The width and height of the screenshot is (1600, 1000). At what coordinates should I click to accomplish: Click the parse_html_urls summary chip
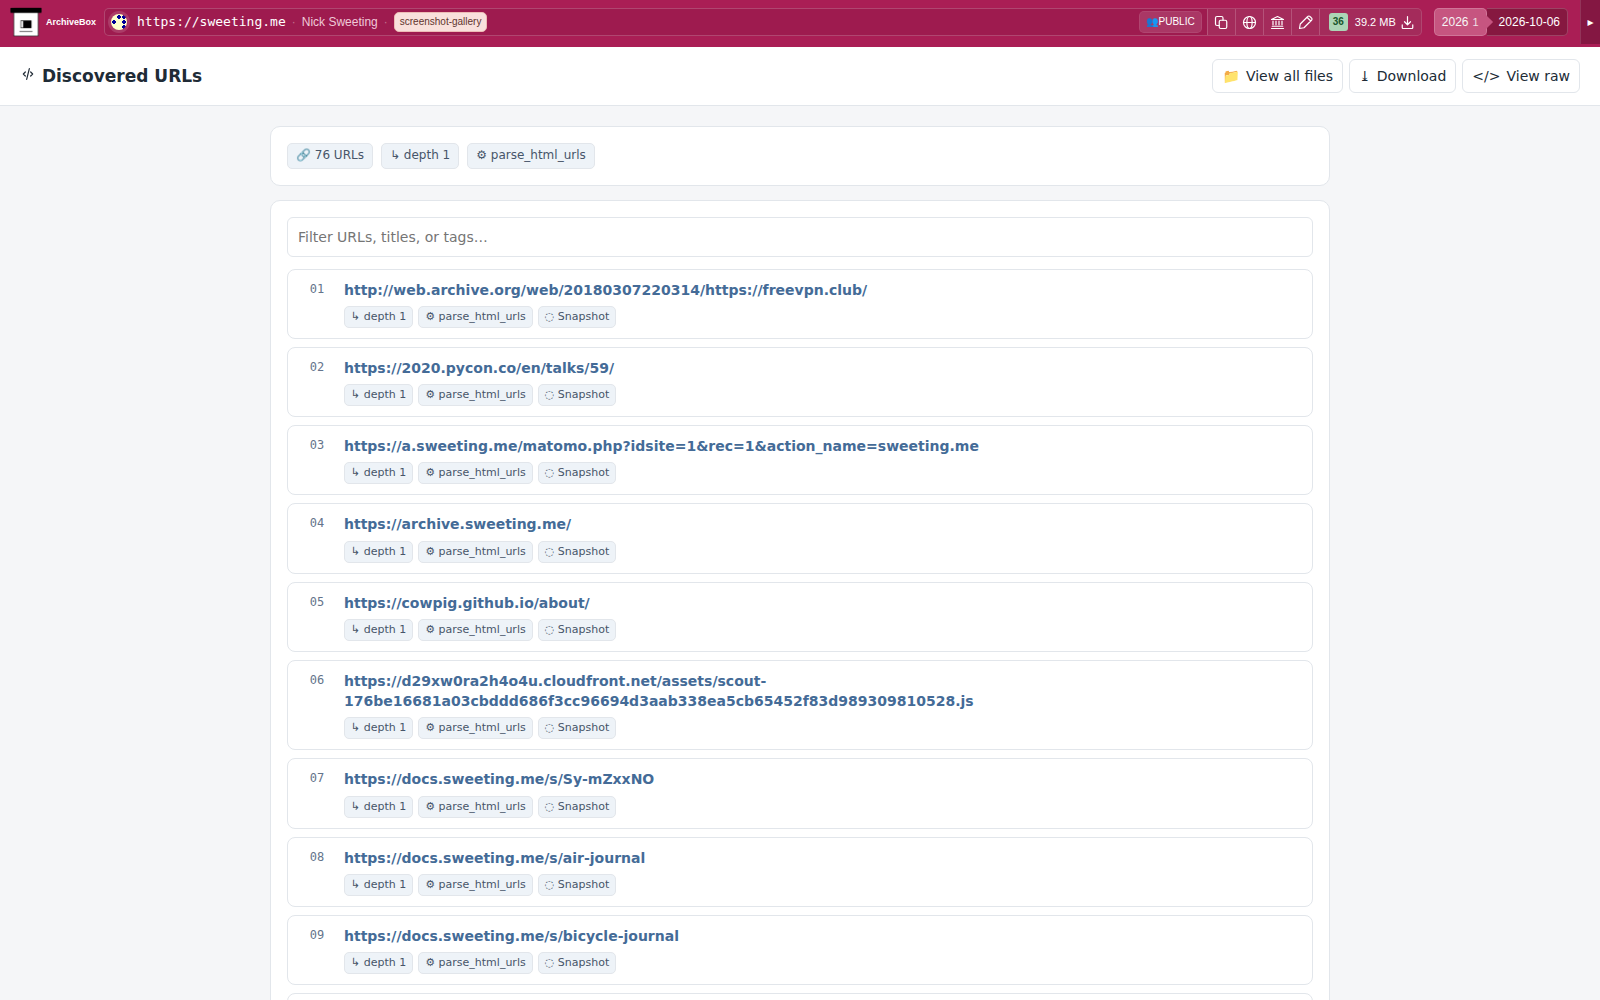coord(531,155)
